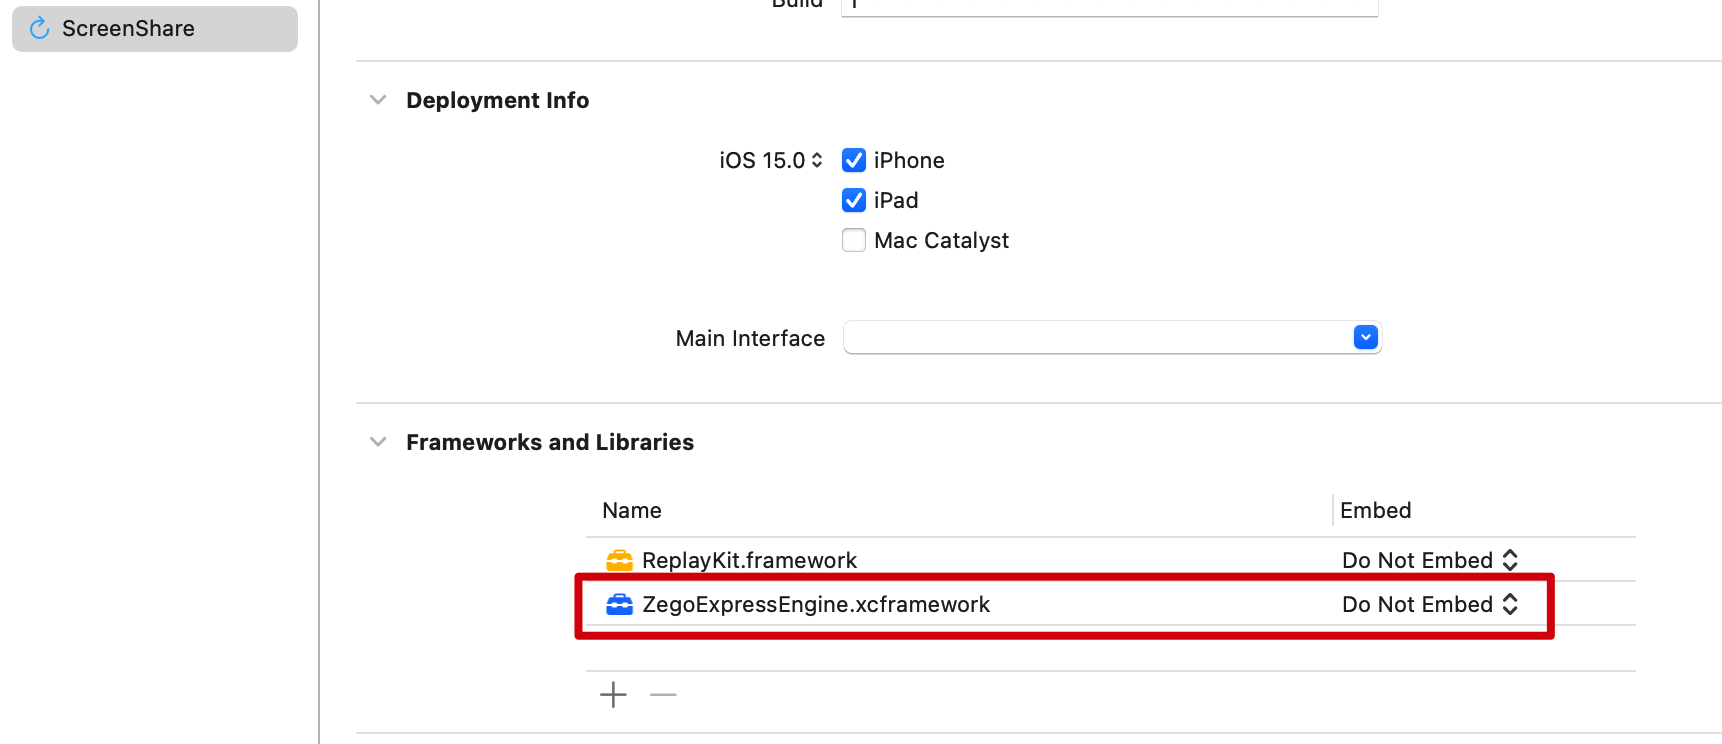The height and width of the screenshot is (744, 1722).
Task: Click the blue Main Interface dropdown arrow
Action: [x=1366, y=338]
